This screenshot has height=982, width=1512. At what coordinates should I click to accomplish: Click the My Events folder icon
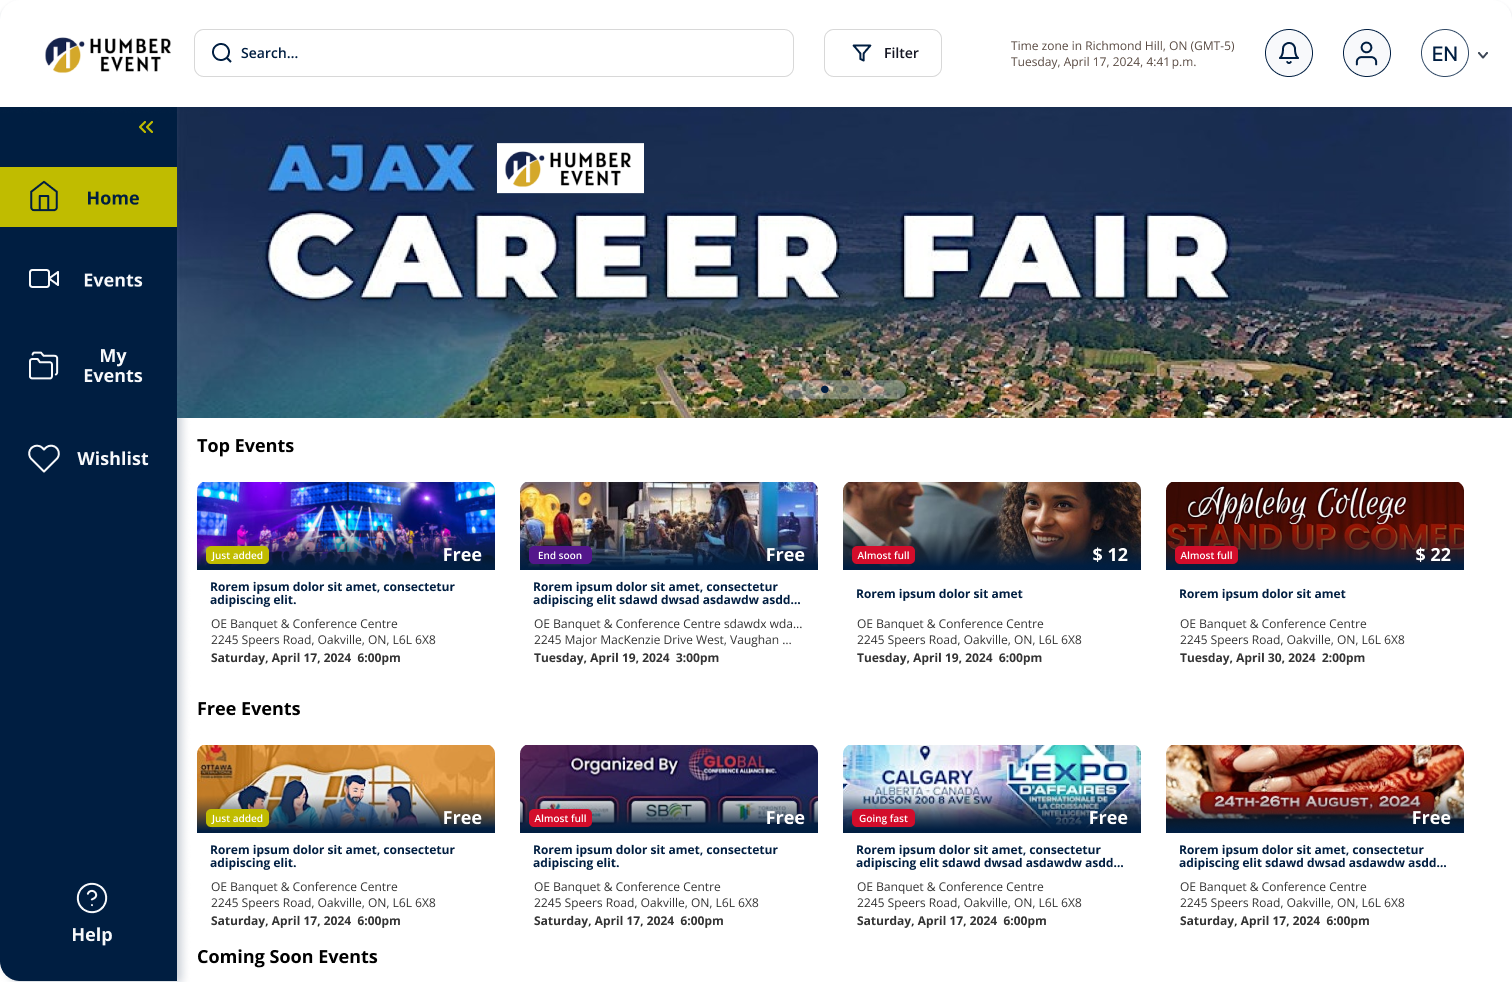(x=44, y=366)
